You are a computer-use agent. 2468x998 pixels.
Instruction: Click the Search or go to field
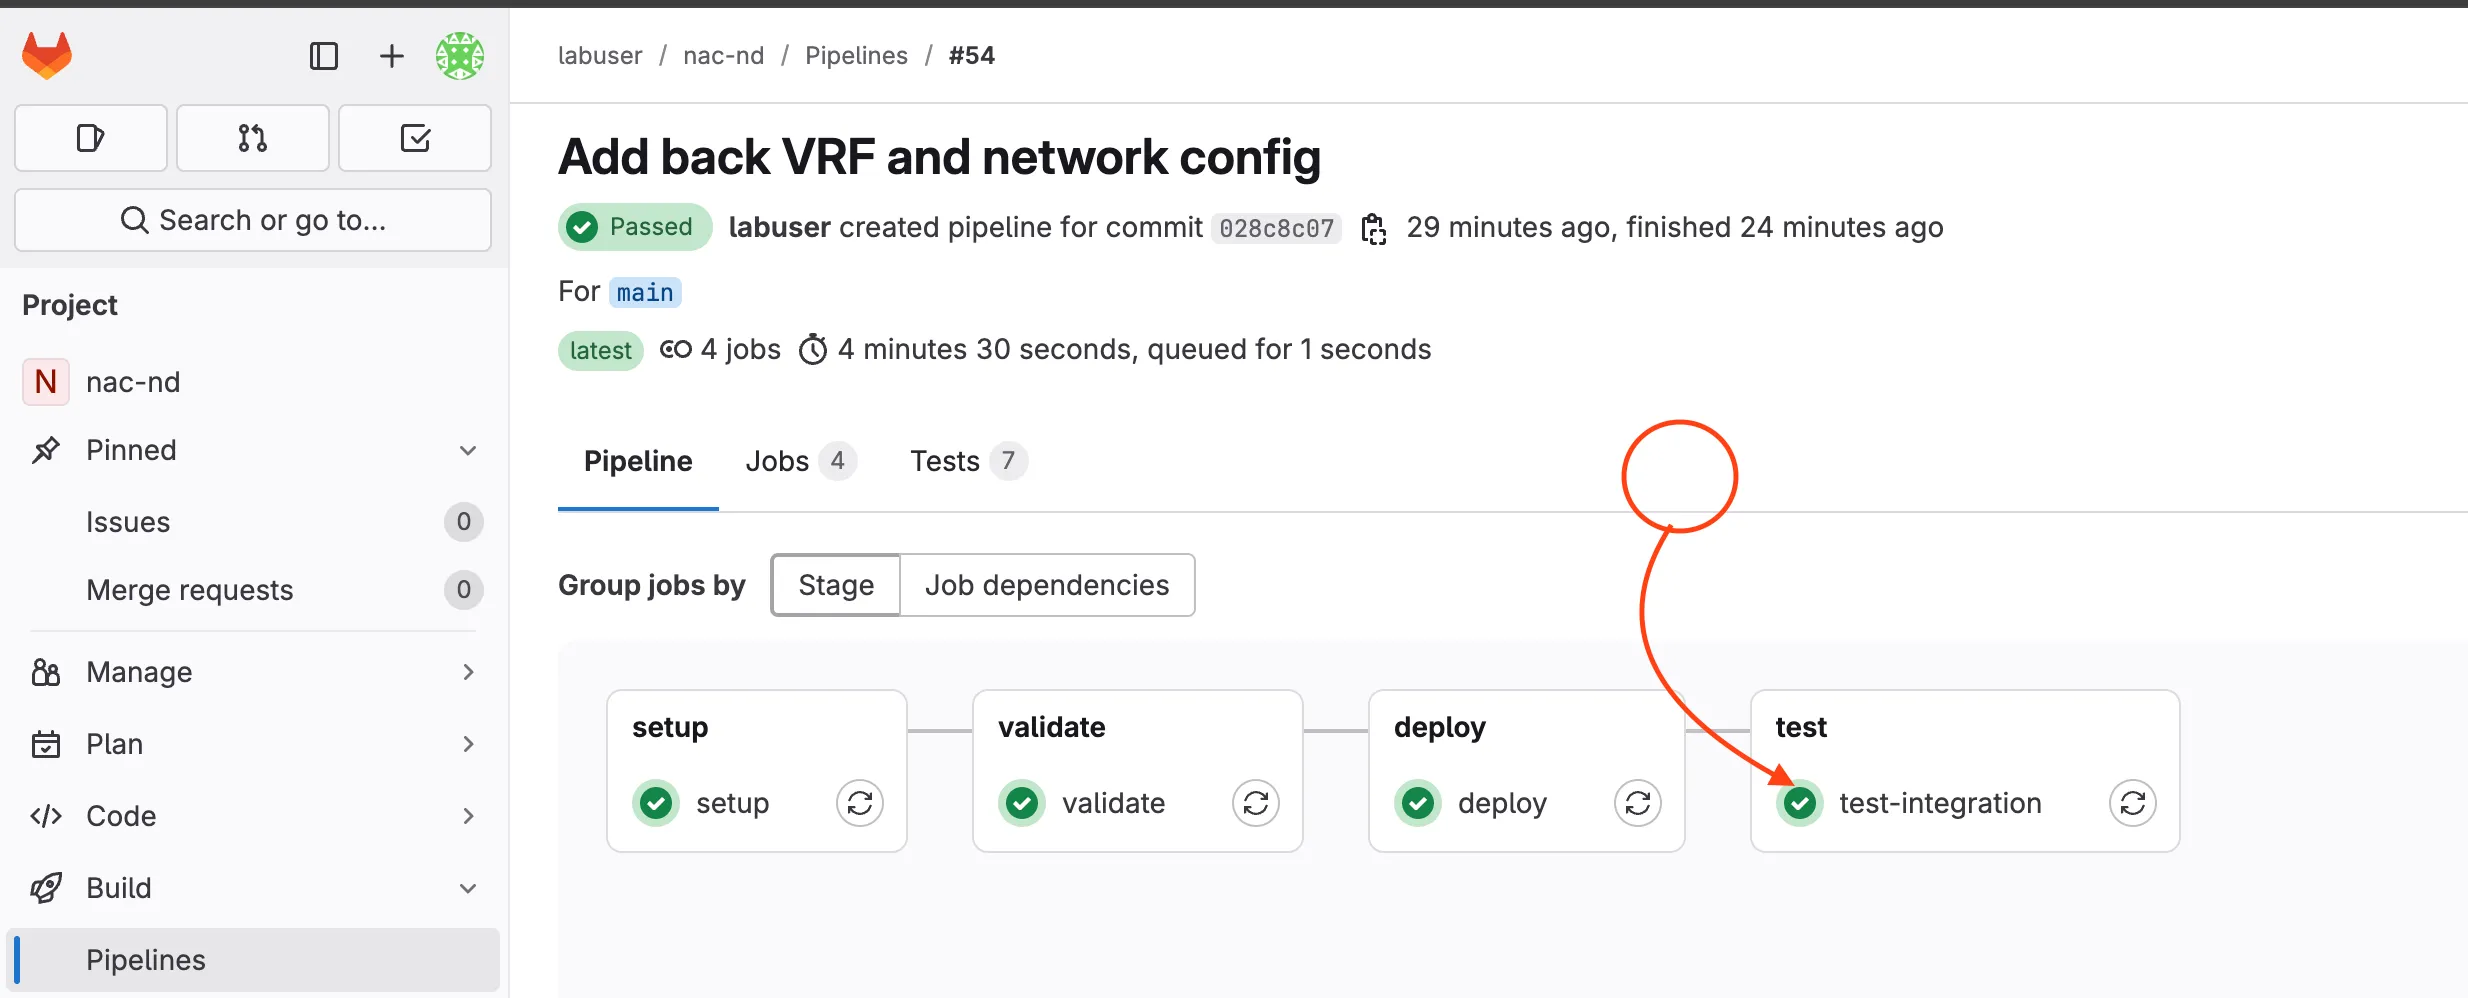point(253,219)
